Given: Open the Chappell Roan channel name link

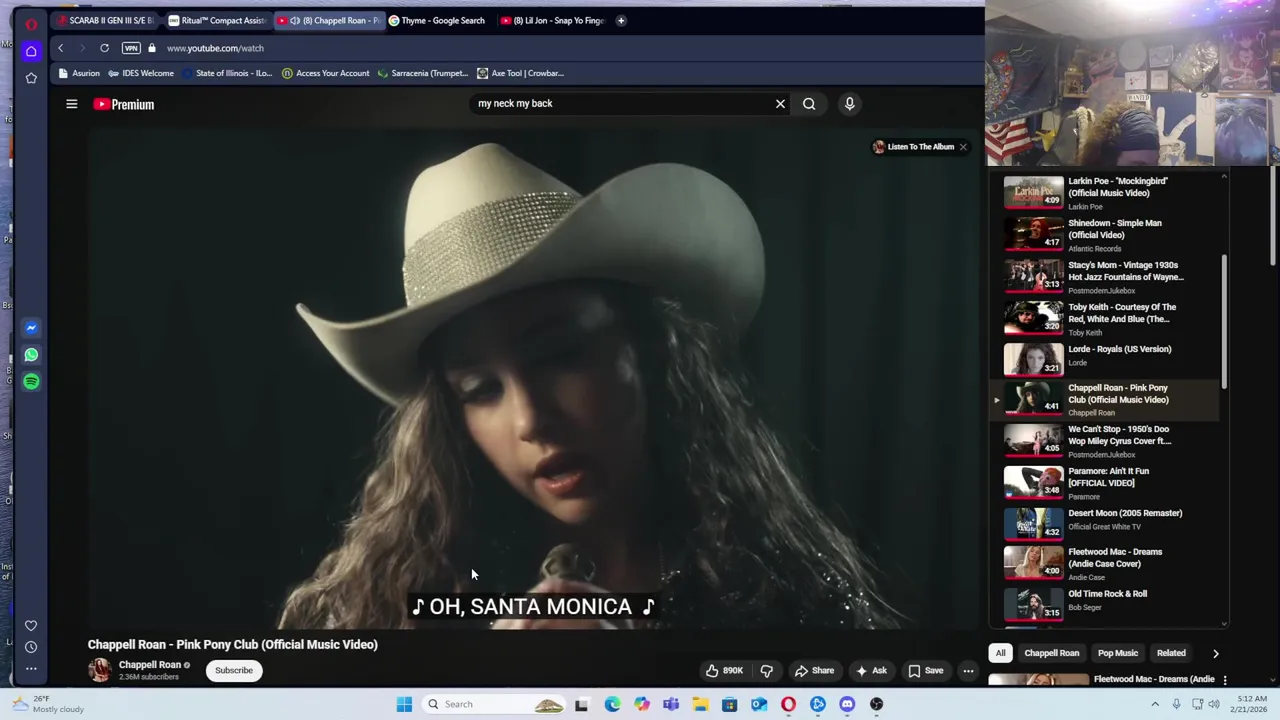Looking at the screenshot, I should (x=150, y=665).
